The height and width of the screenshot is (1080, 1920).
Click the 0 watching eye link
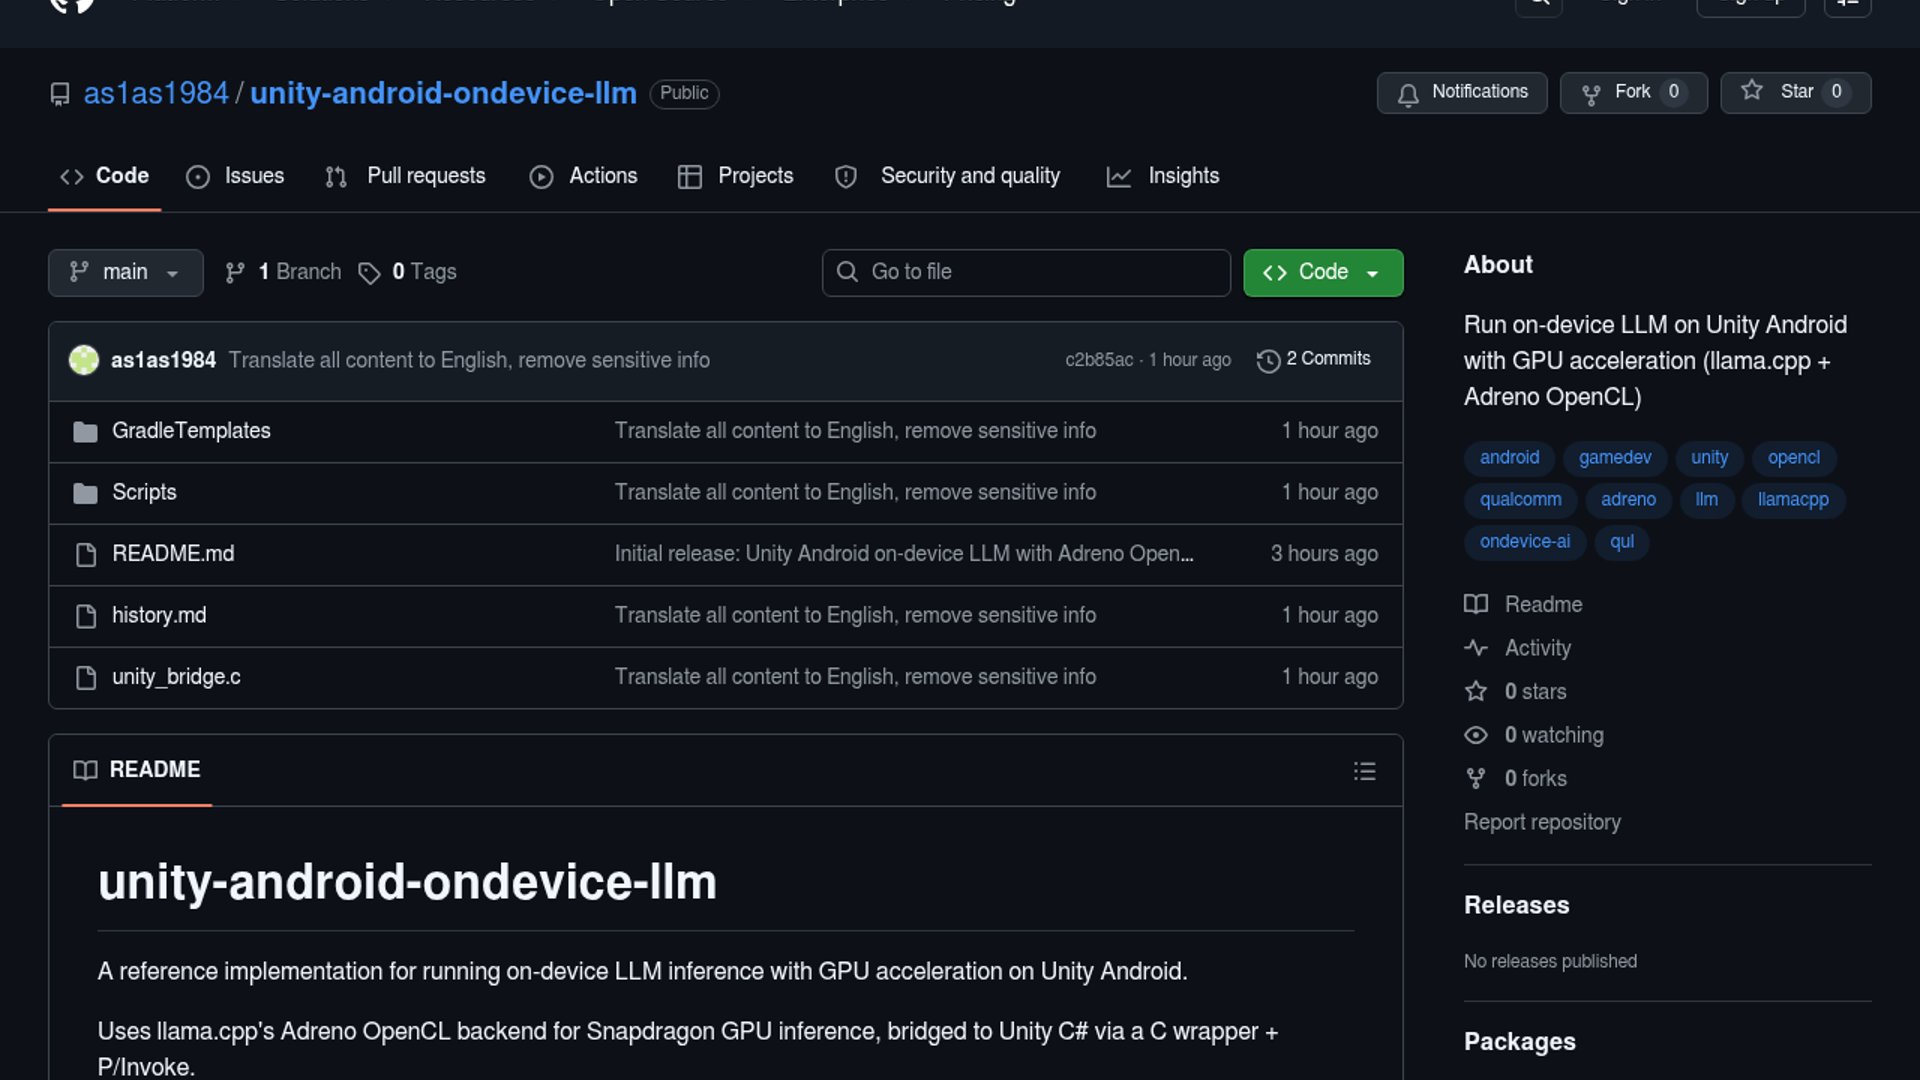click(x=1553, y=735)
